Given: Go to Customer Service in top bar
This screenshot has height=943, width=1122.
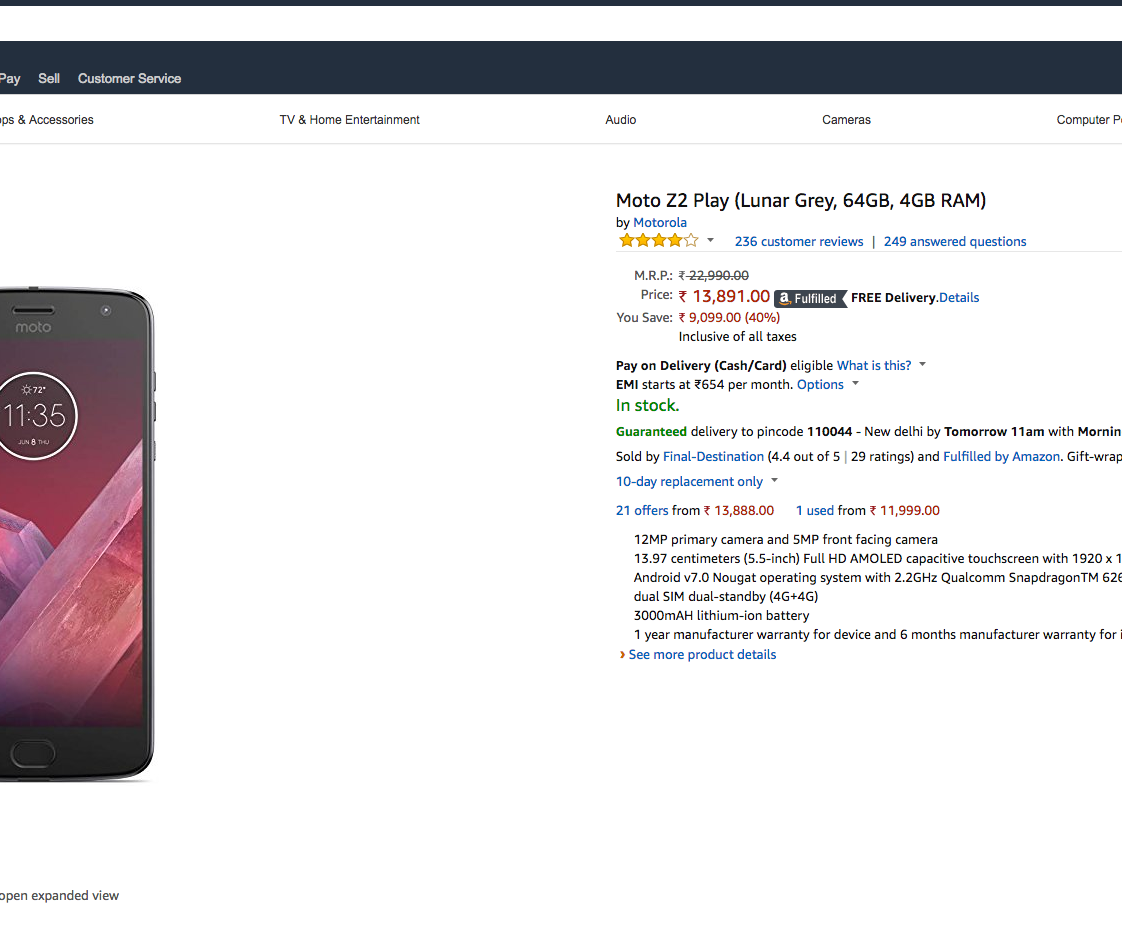Looking at the screenshot, I should (129, 78).
